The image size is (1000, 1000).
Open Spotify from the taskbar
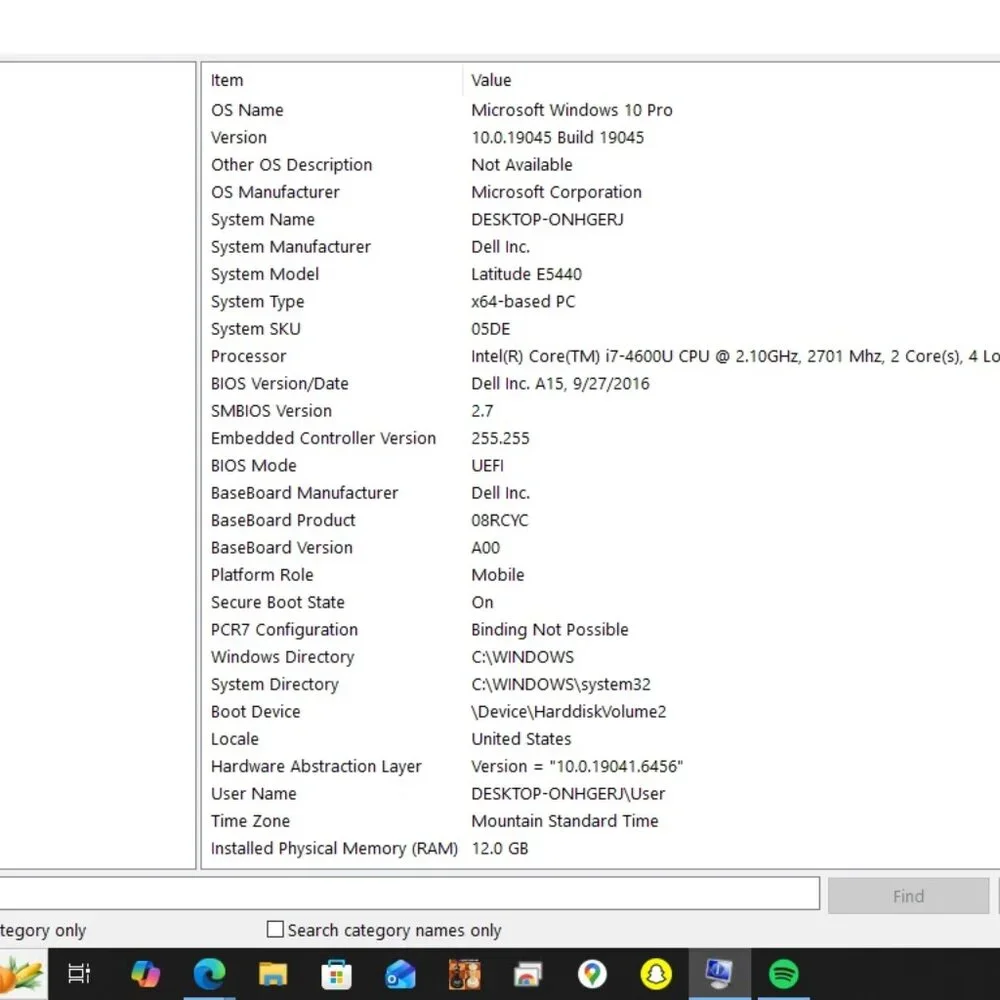pyautogui.click(x=783, y=974)
